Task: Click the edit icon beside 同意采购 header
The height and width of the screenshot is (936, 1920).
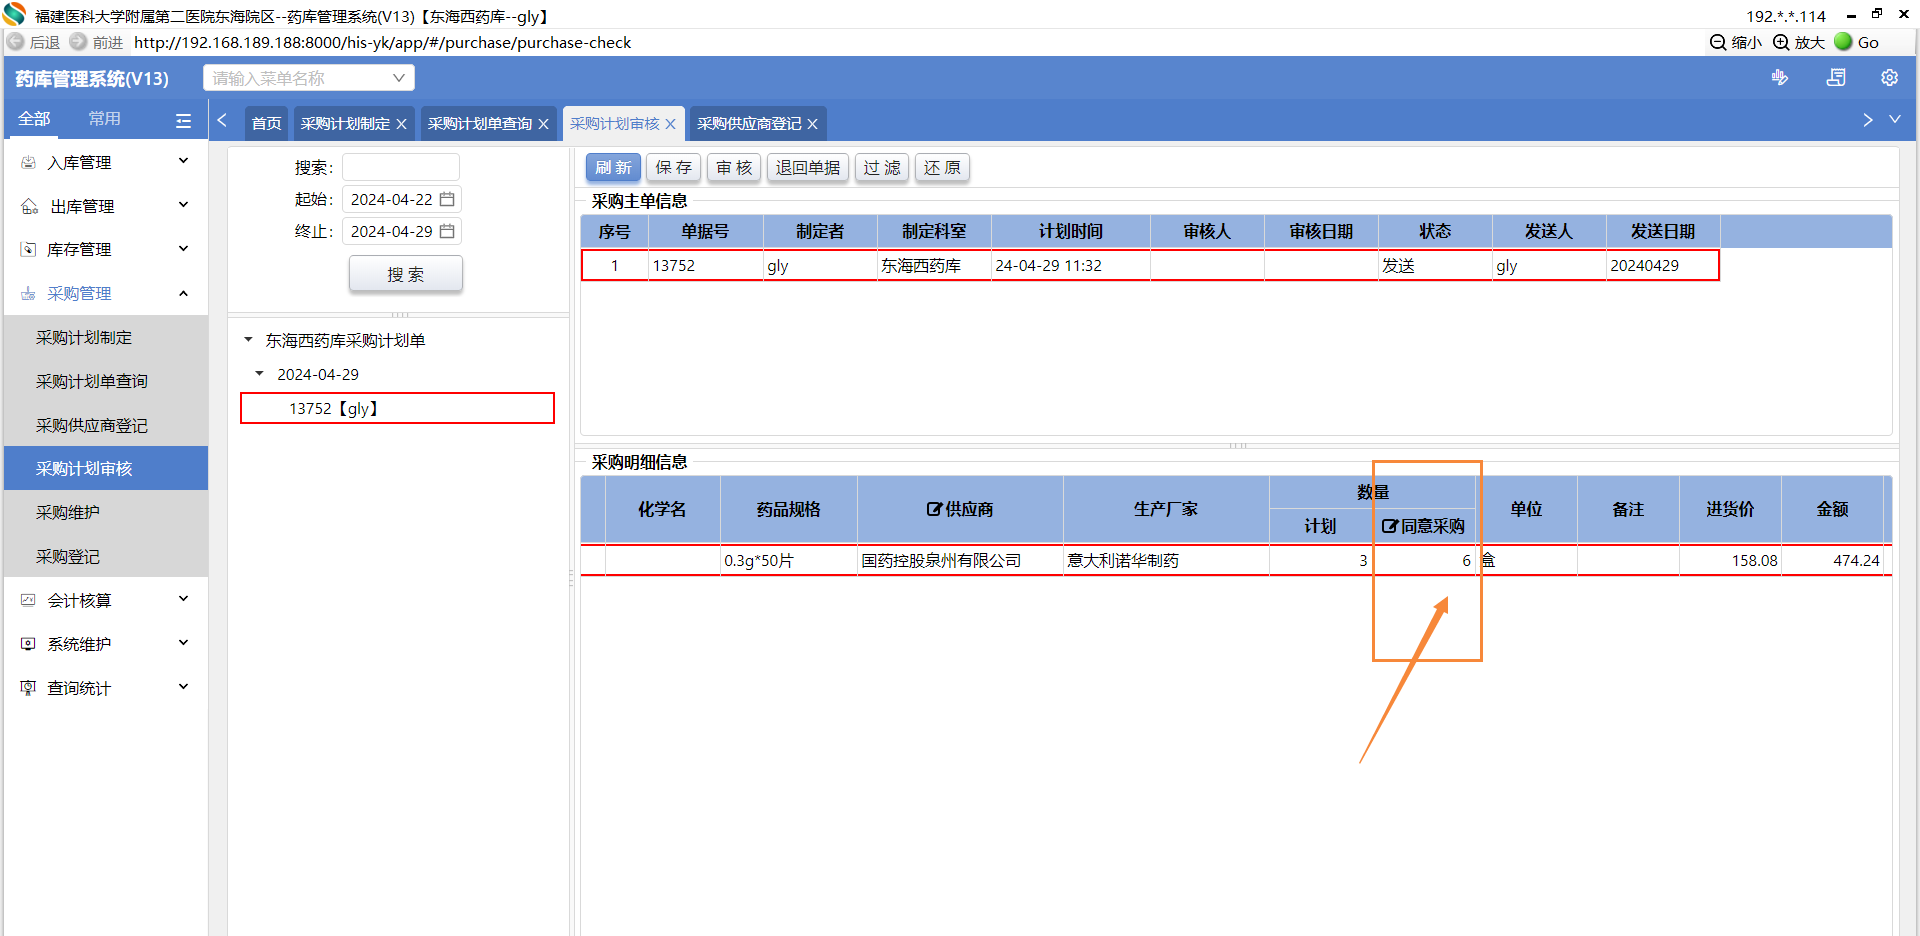Action: click(1390, 526)
